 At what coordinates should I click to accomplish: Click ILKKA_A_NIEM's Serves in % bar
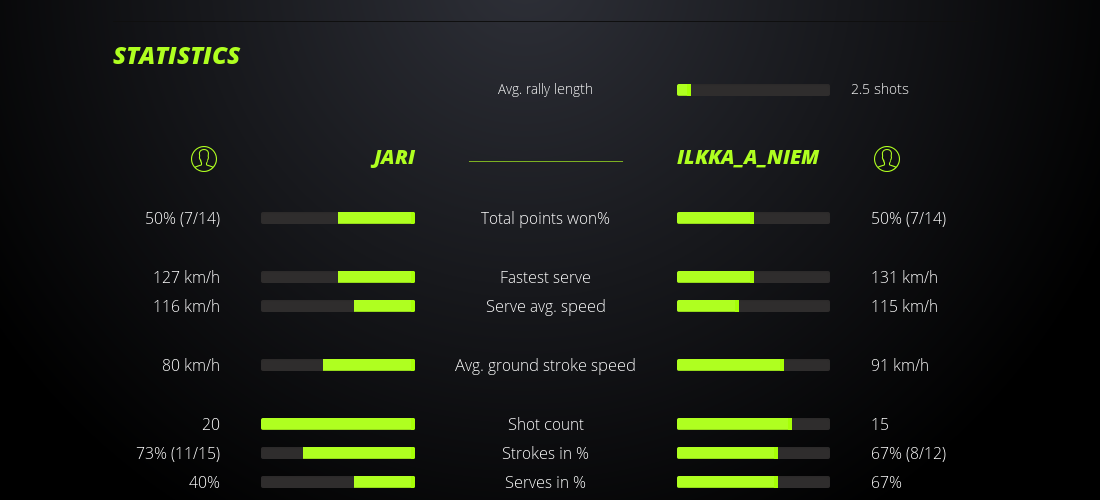(753, 482)
